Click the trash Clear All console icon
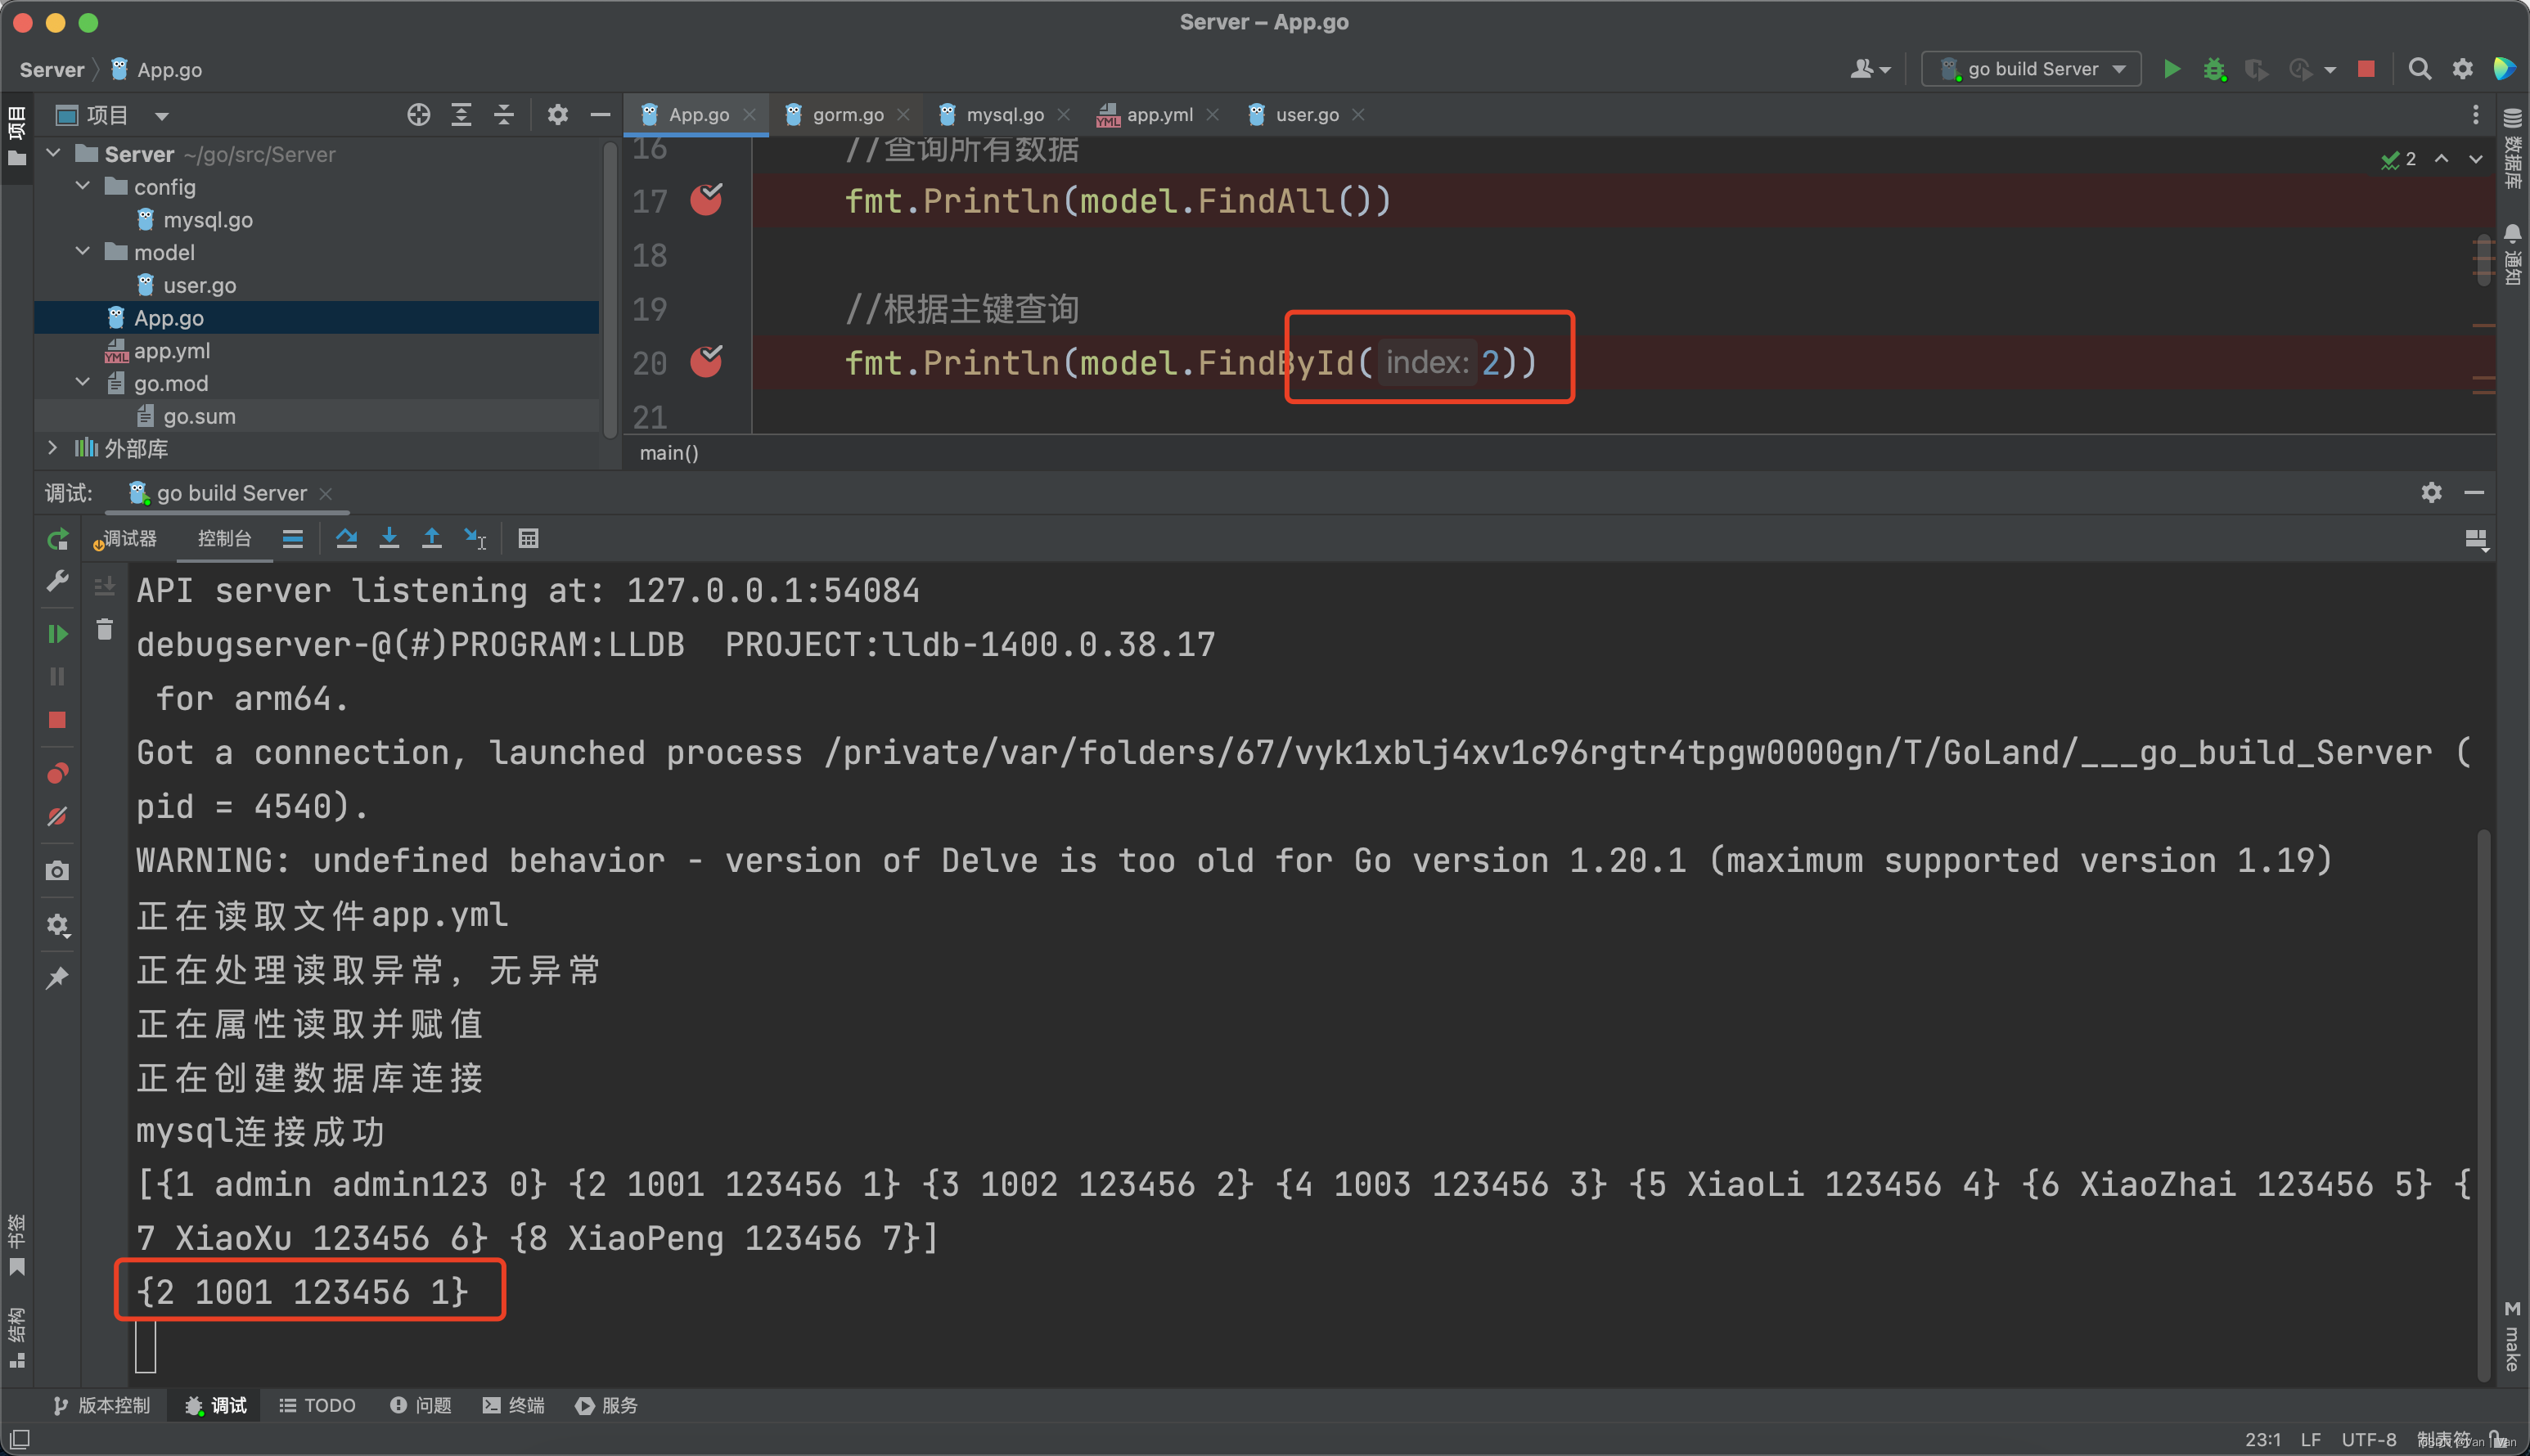This screenshot has height=1456, width=2530. coord(104,630)
